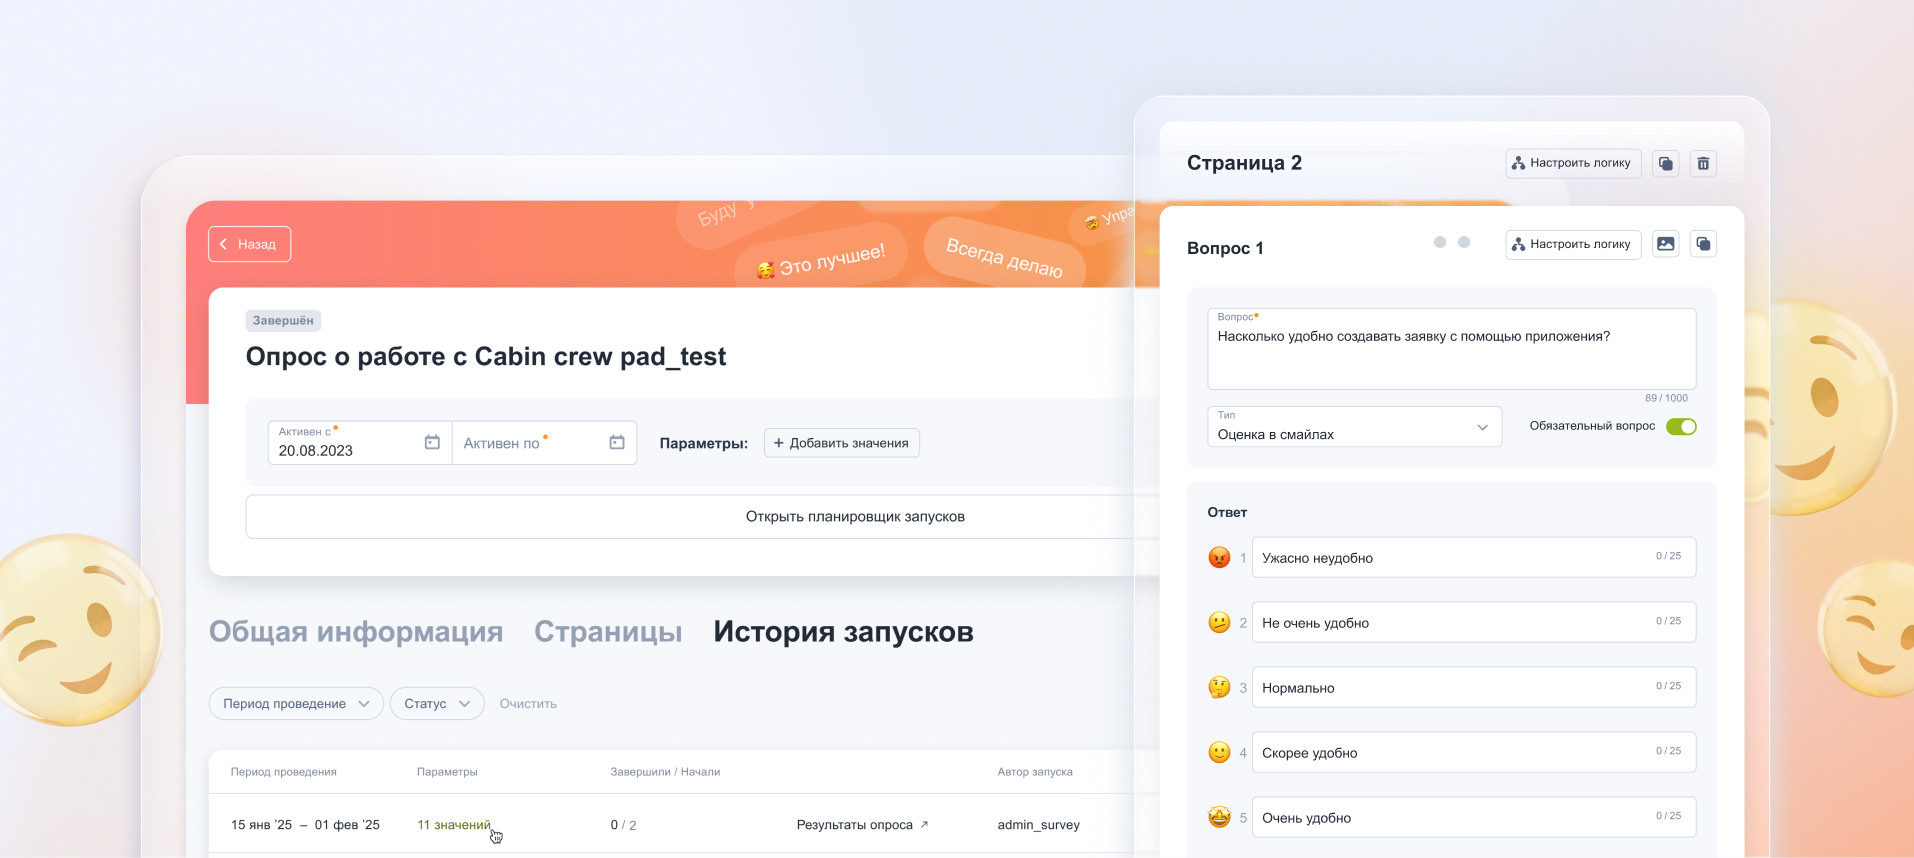Duplicate Вопрос 1 using the copy icon
Image resolution: width=1914 pixels, height=858 pixels.
[1703, 244]
